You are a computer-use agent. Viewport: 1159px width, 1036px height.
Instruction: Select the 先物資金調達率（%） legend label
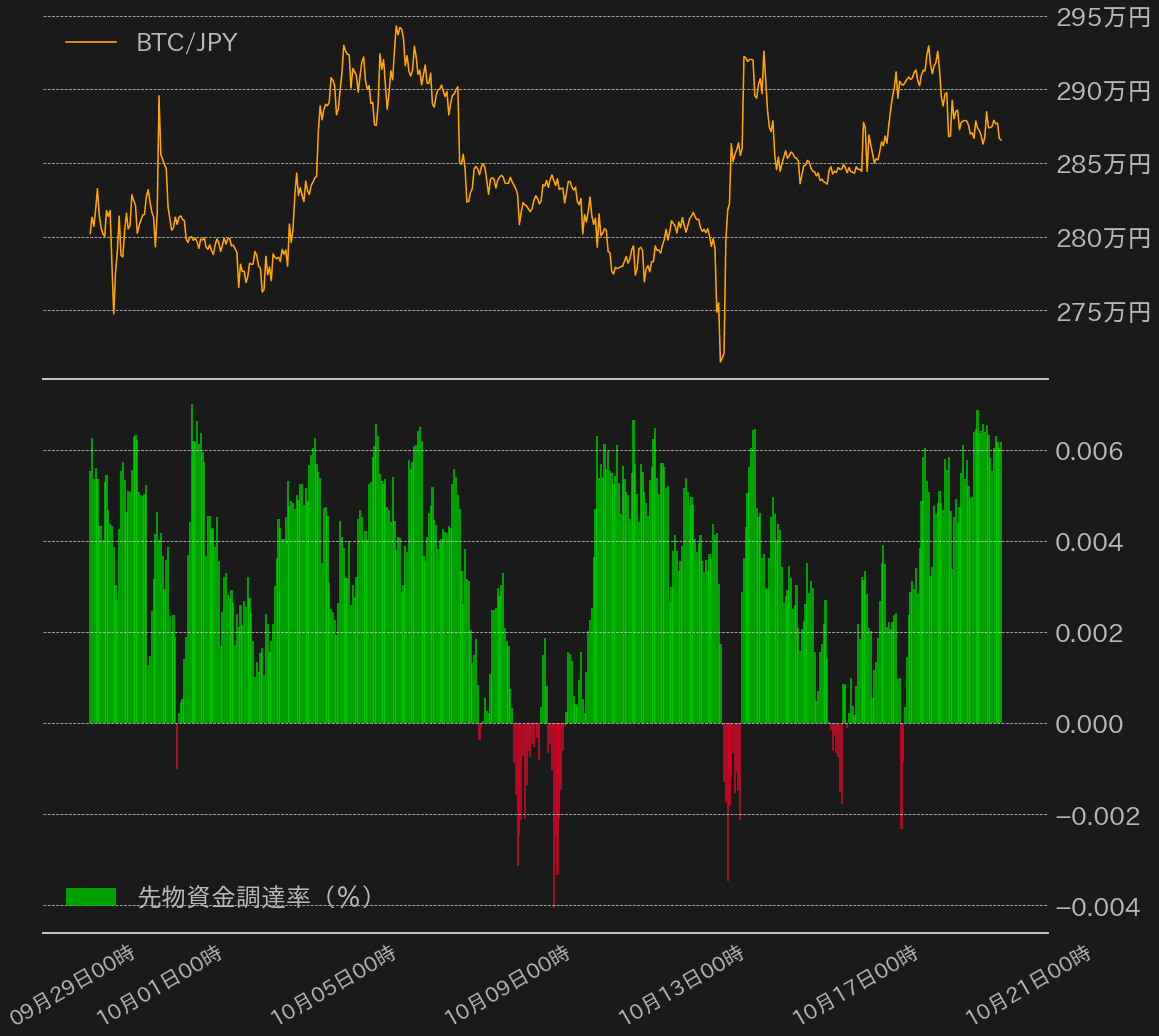click(255, 896)
